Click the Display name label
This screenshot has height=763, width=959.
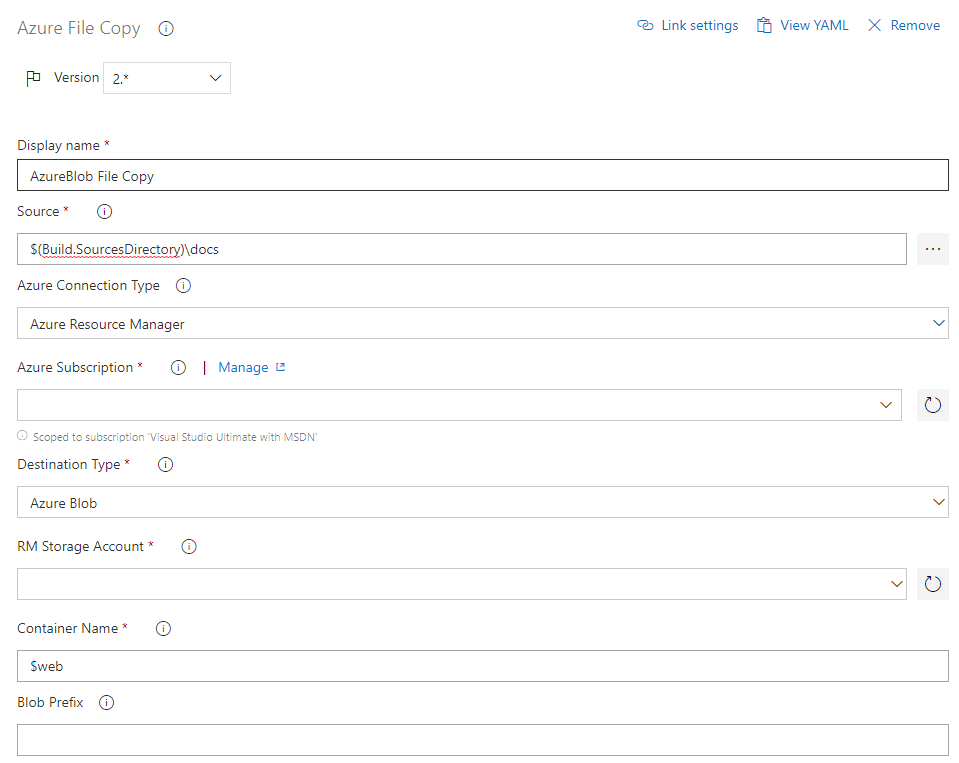pyautogui.click(x=58, y=146)
